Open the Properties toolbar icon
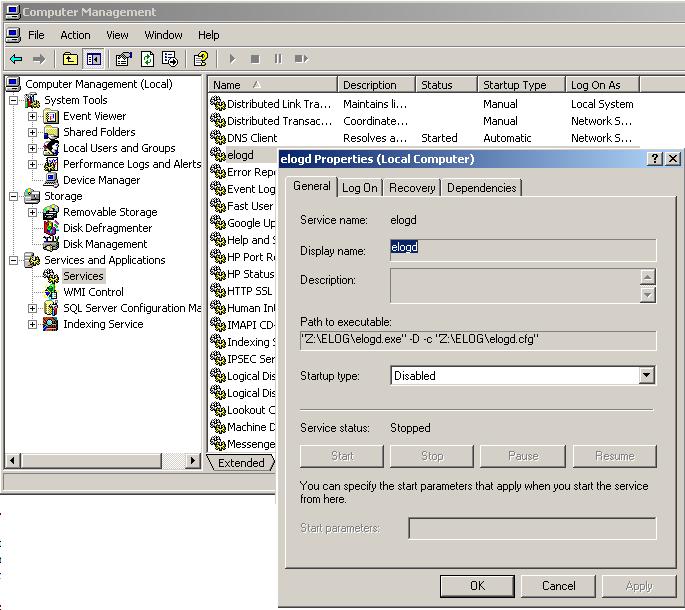 tap(124, 59)
